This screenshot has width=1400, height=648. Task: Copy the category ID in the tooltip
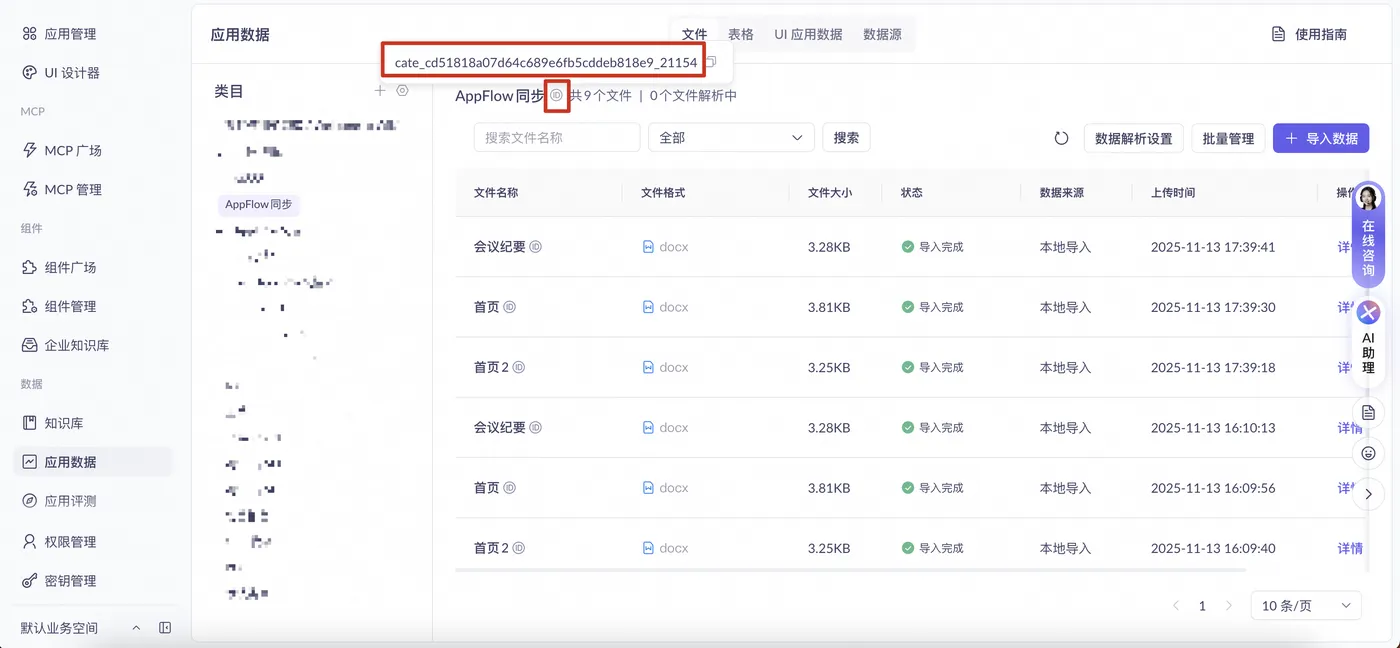(x=711, y=62)
